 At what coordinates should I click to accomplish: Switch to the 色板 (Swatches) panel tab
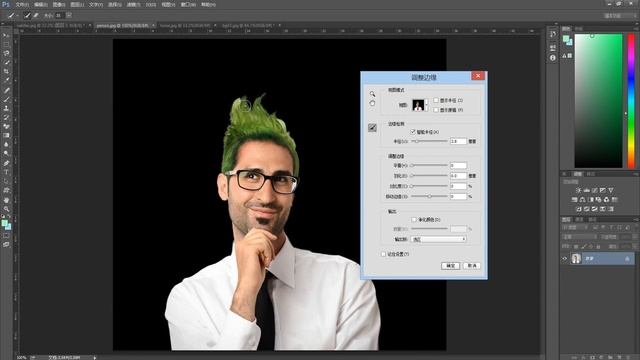tap(579, 29)
